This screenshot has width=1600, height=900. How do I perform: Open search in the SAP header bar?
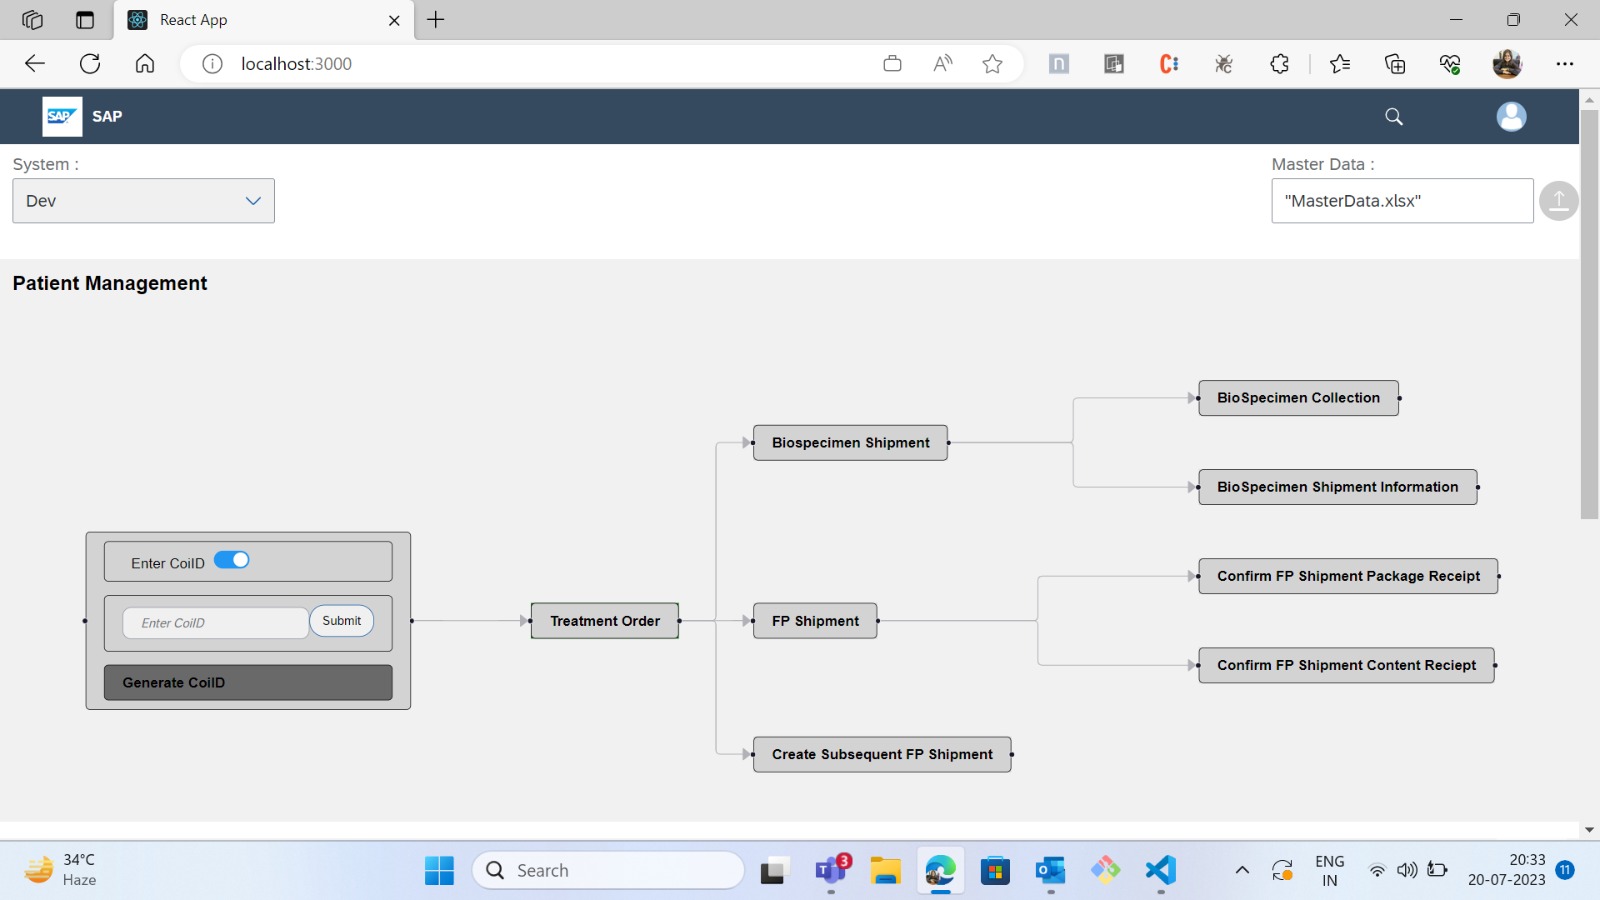1393,116
